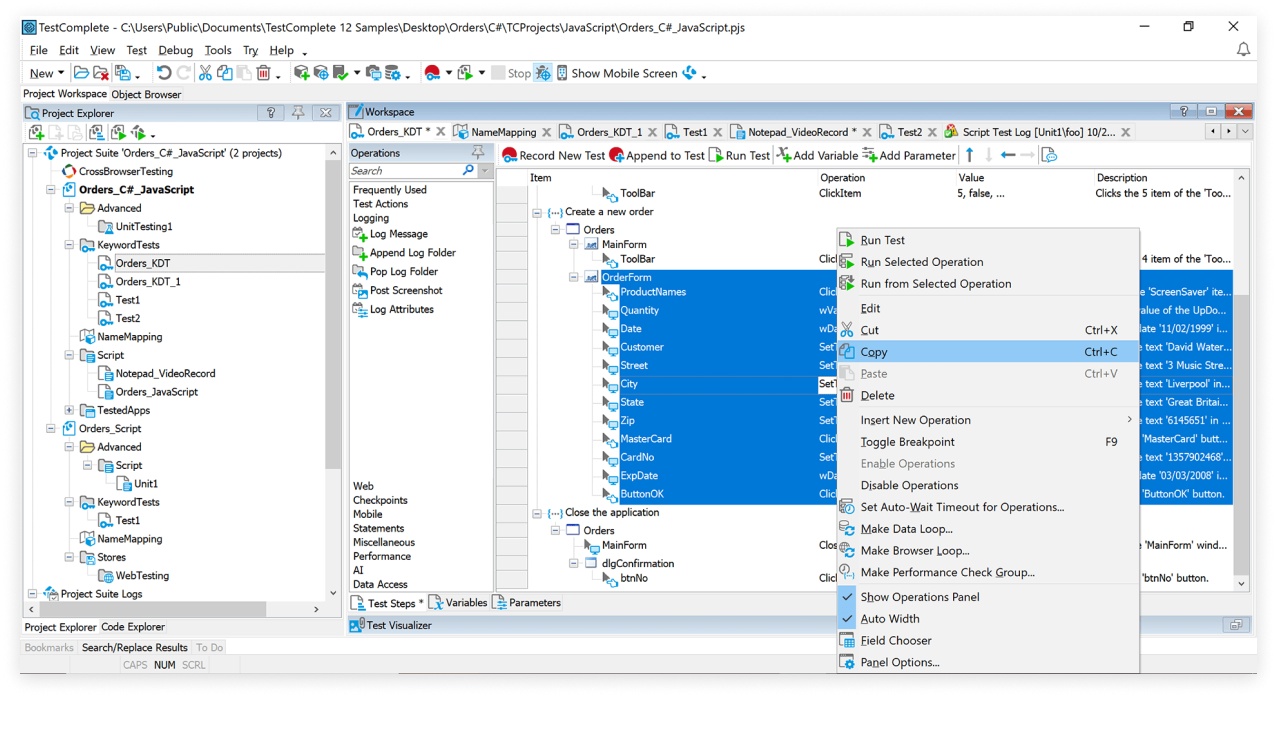The width and height of the screenshot is (1277, 736).
Task: Click the Append to Test button
Action: pyautogui.click(x=657, y=155)
